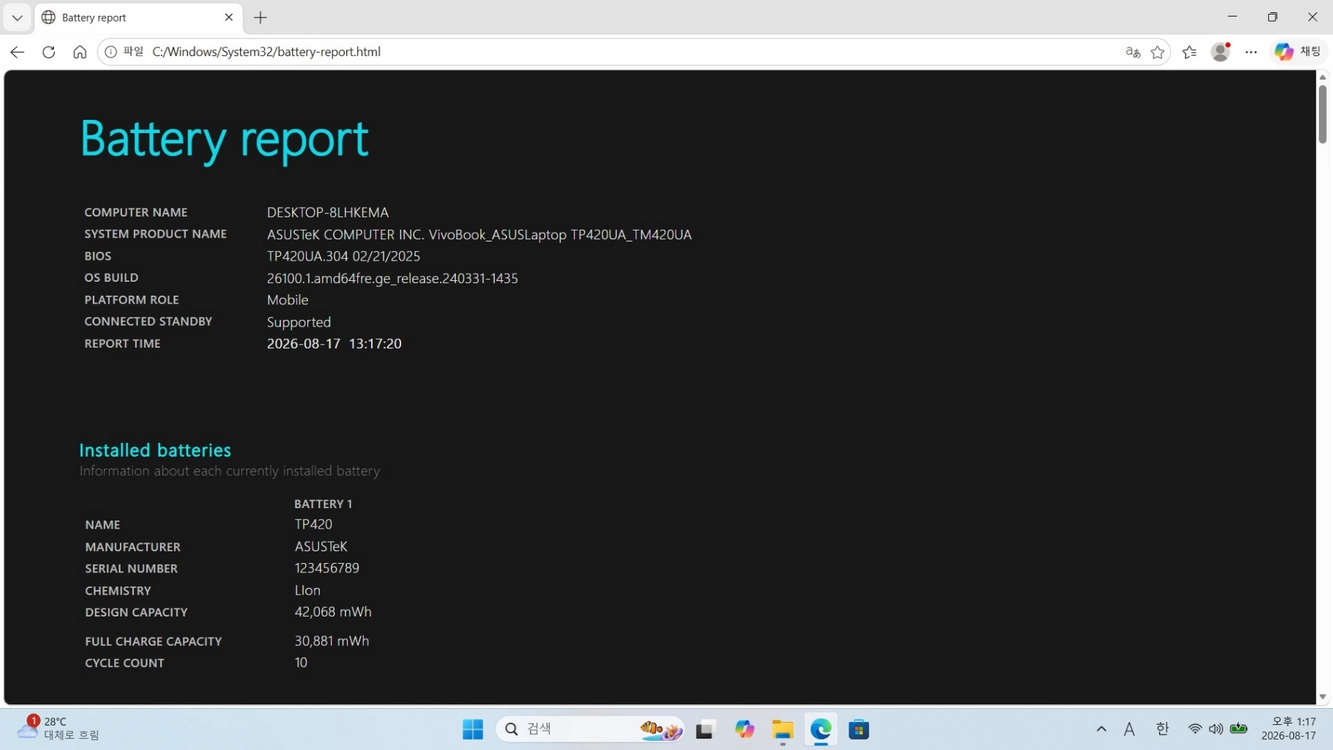Click the BATTERY 1 column header
Screen dimensions: 1333x750
(323, 504)
